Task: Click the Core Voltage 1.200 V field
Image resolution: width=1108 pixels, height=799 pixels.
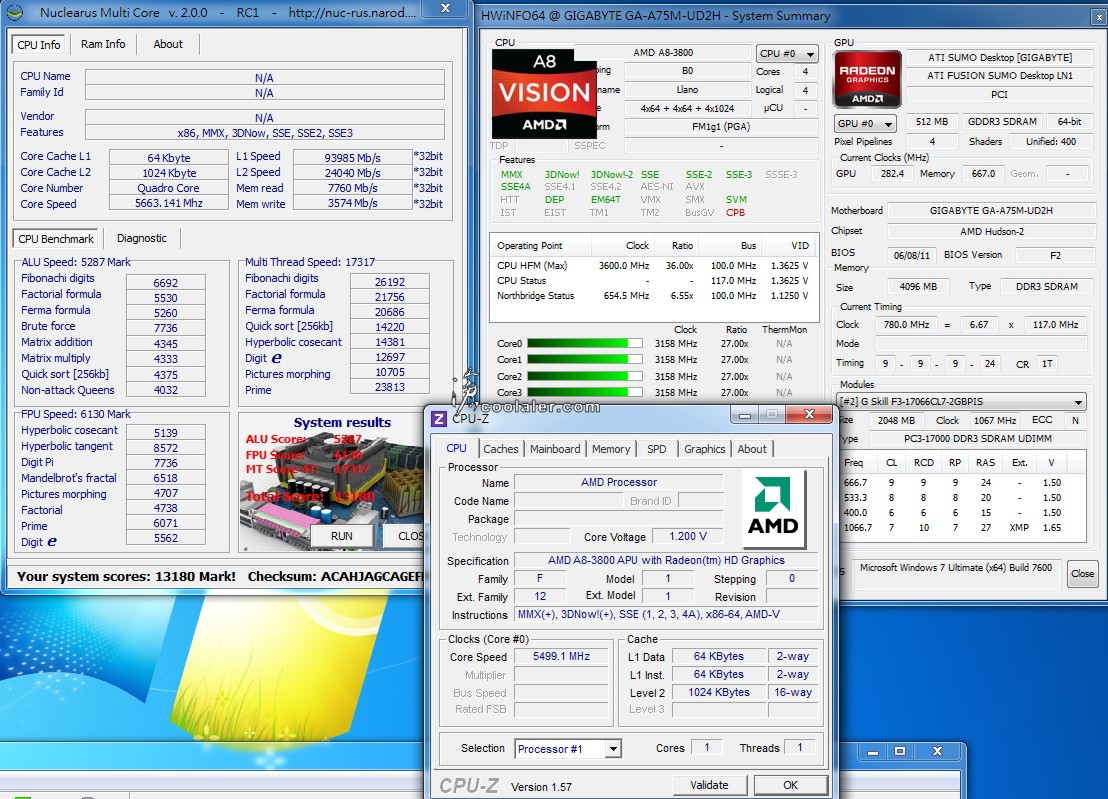Action: (x=688, y=536)
